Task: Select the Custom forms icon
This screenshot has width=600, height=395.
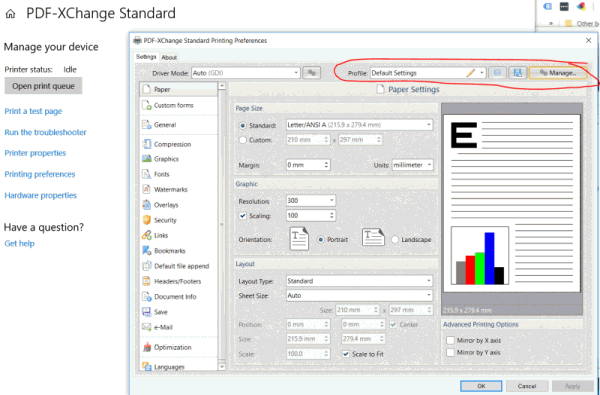Action: (x=147, y=105)
